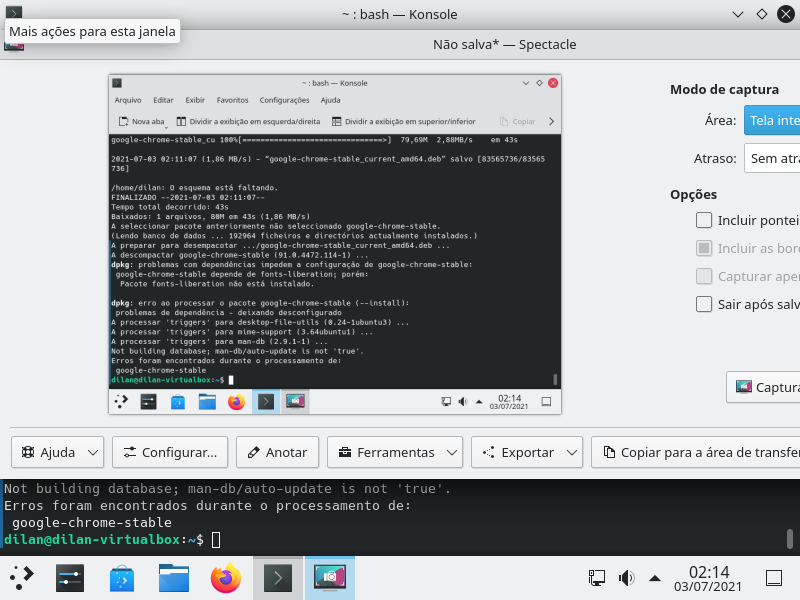Image resolution: width=800 pixels, height=600 pixels.
Task: Toggle the 'Incluir as bordas' checkbox
Action: tap(704, 248)
